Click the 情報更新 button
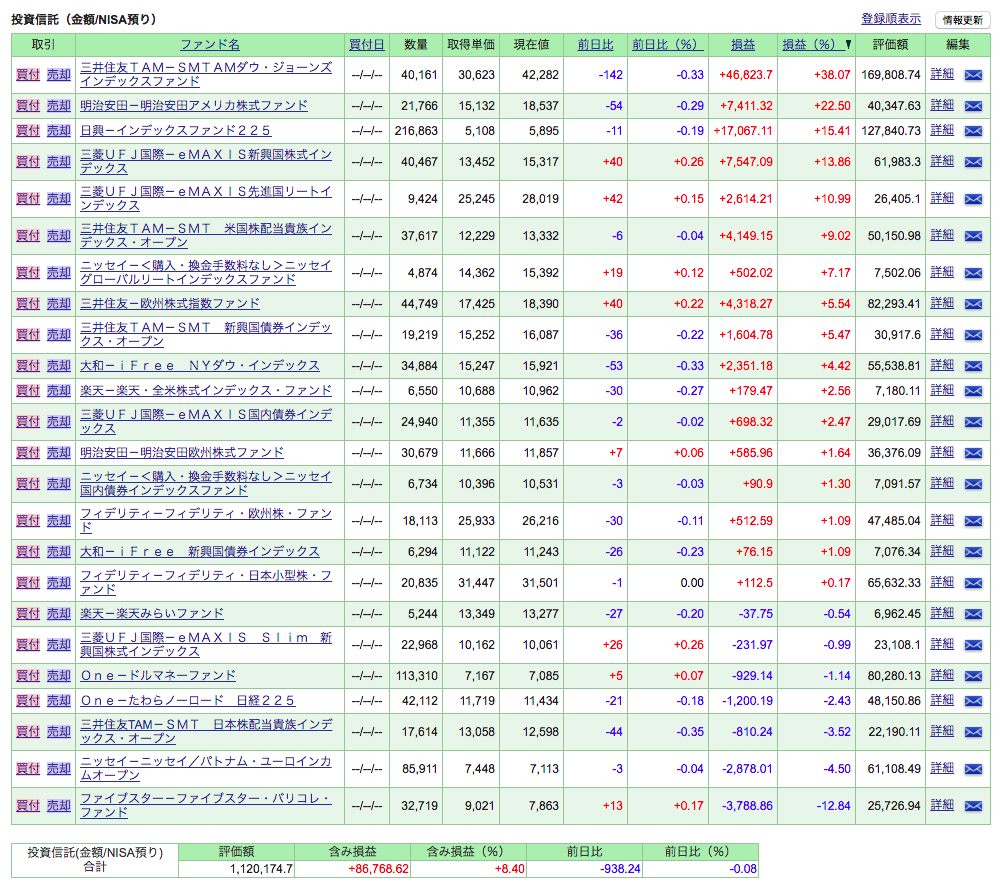Screen dimensions: 1004x886 coord(963,20)
